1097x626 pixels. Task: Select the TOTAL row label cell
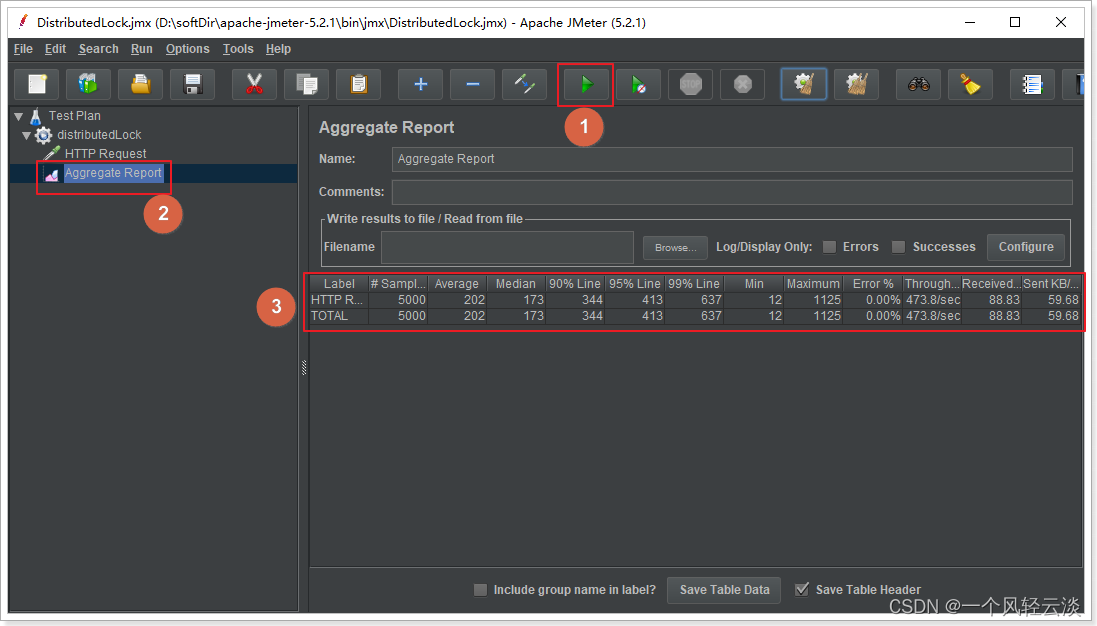[x=339, y=316]
